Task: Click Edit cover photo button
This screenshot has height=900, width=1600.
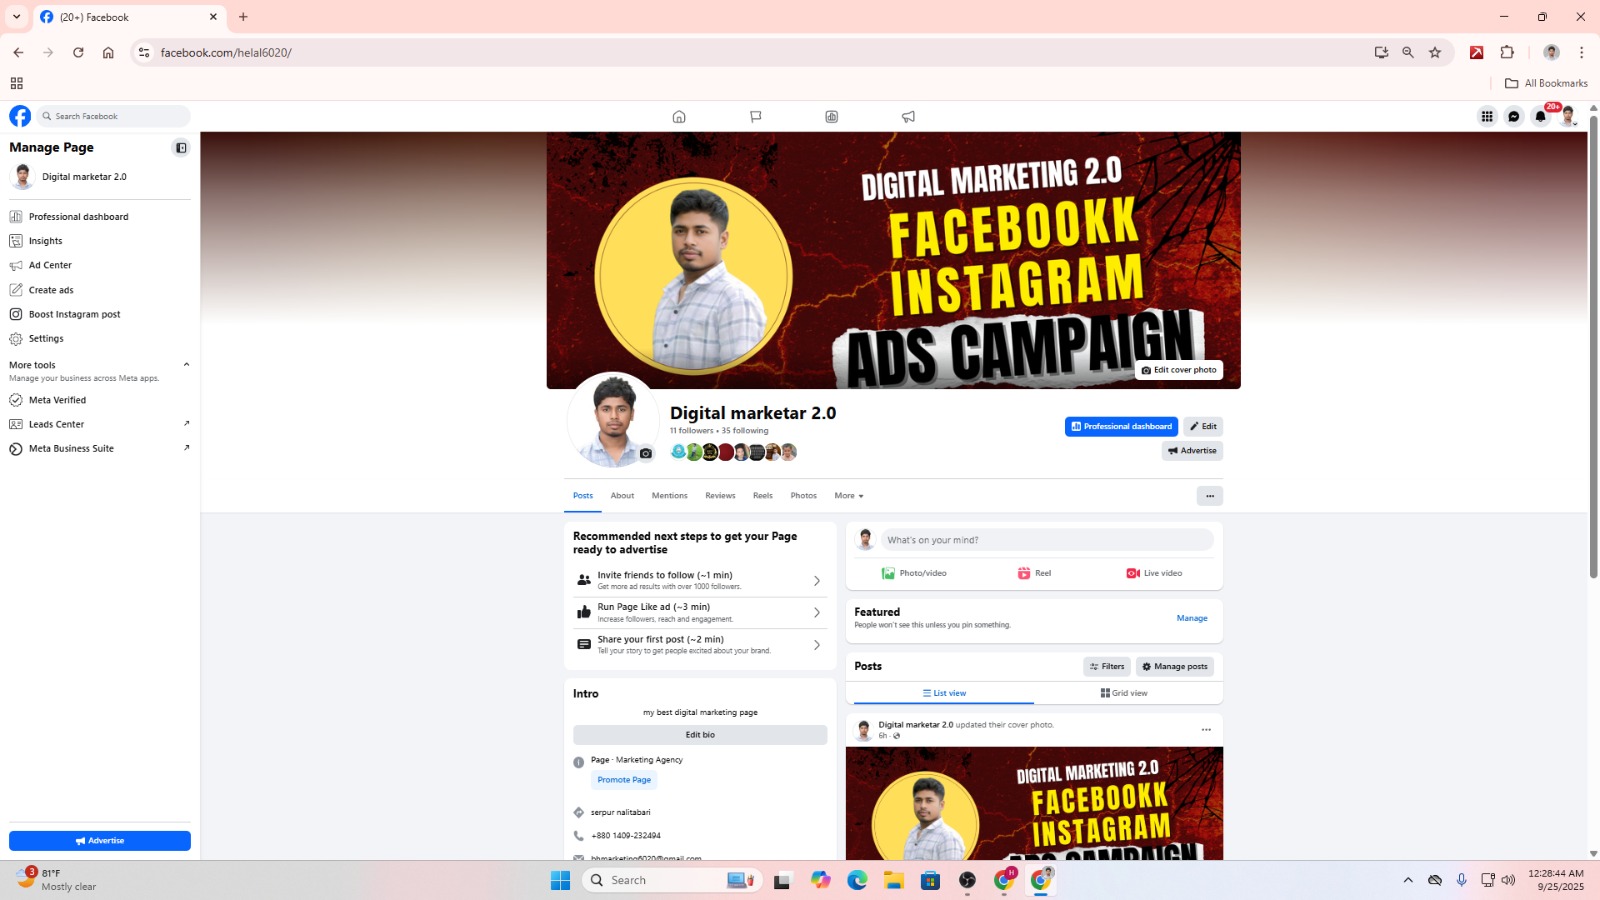Action: tap(1179, 370)
